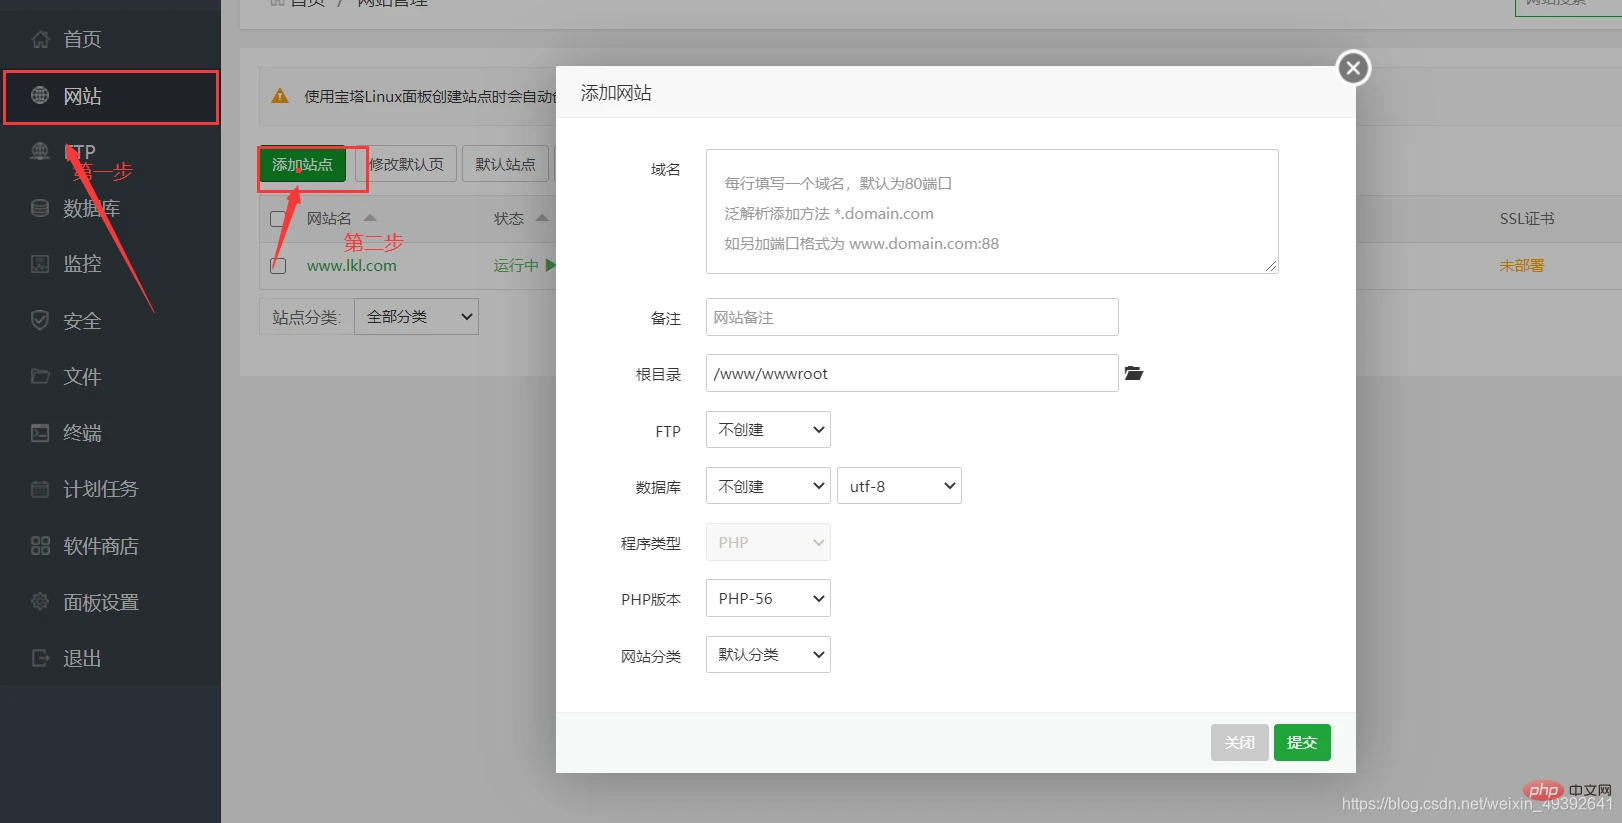
Task: Click the 提交 submit button
Action: tap(1302, 742)
